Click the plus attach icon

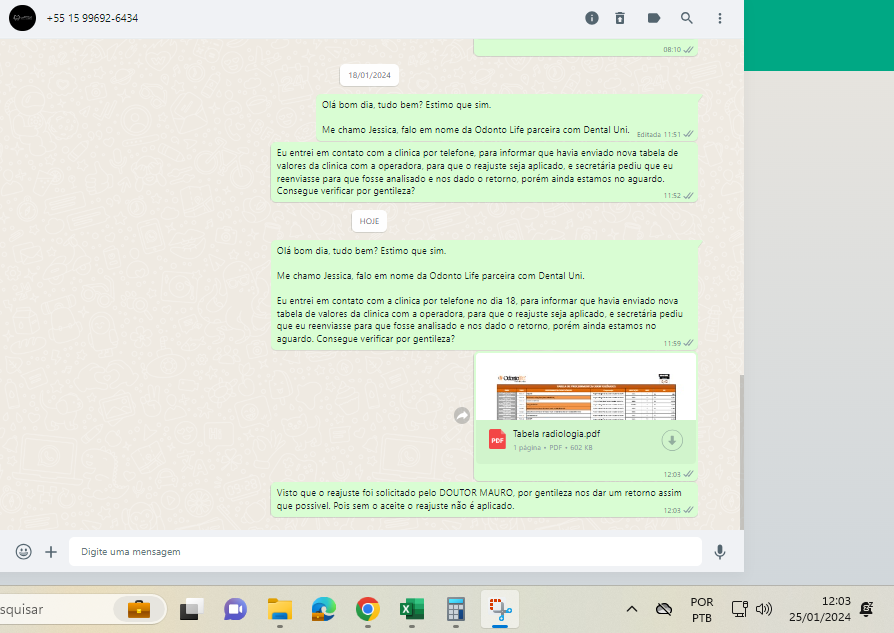coord(51,551)
